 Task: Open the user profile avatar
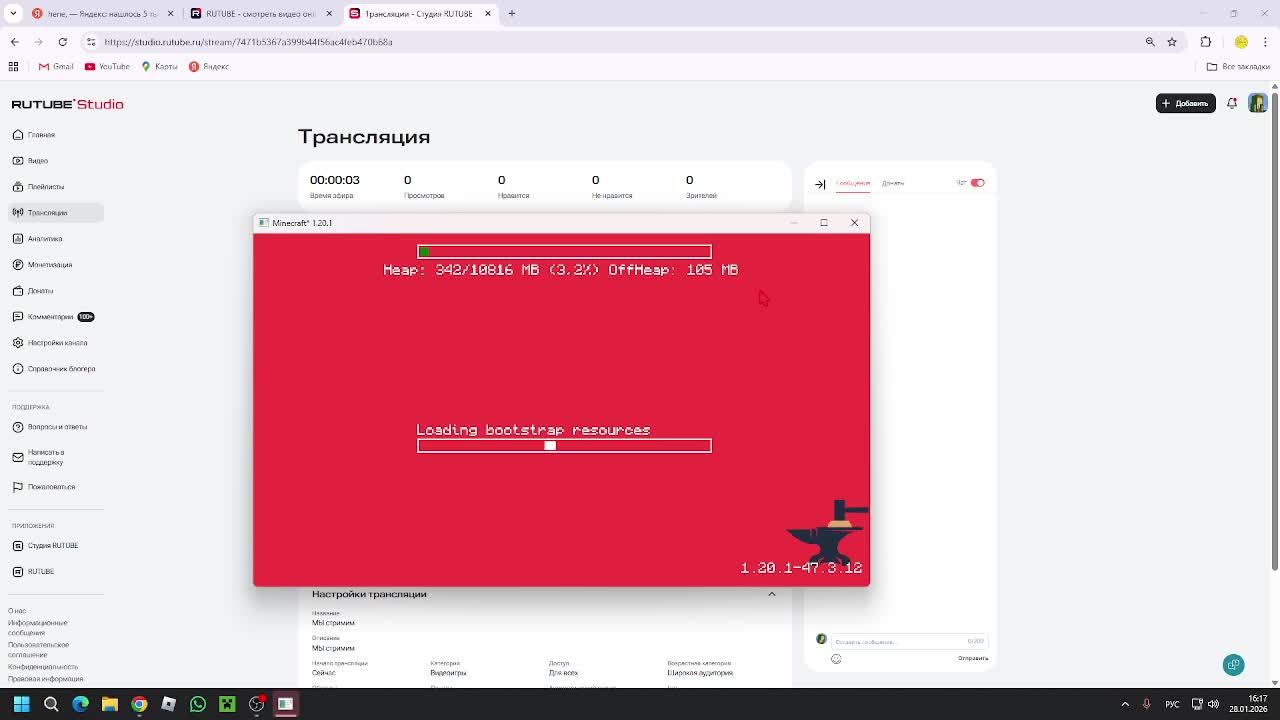[1258, 103]
